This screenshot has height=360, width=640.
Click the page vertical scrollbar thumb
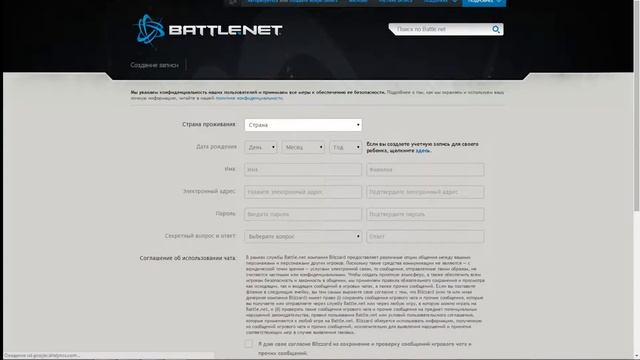click(x=636, y=106)
